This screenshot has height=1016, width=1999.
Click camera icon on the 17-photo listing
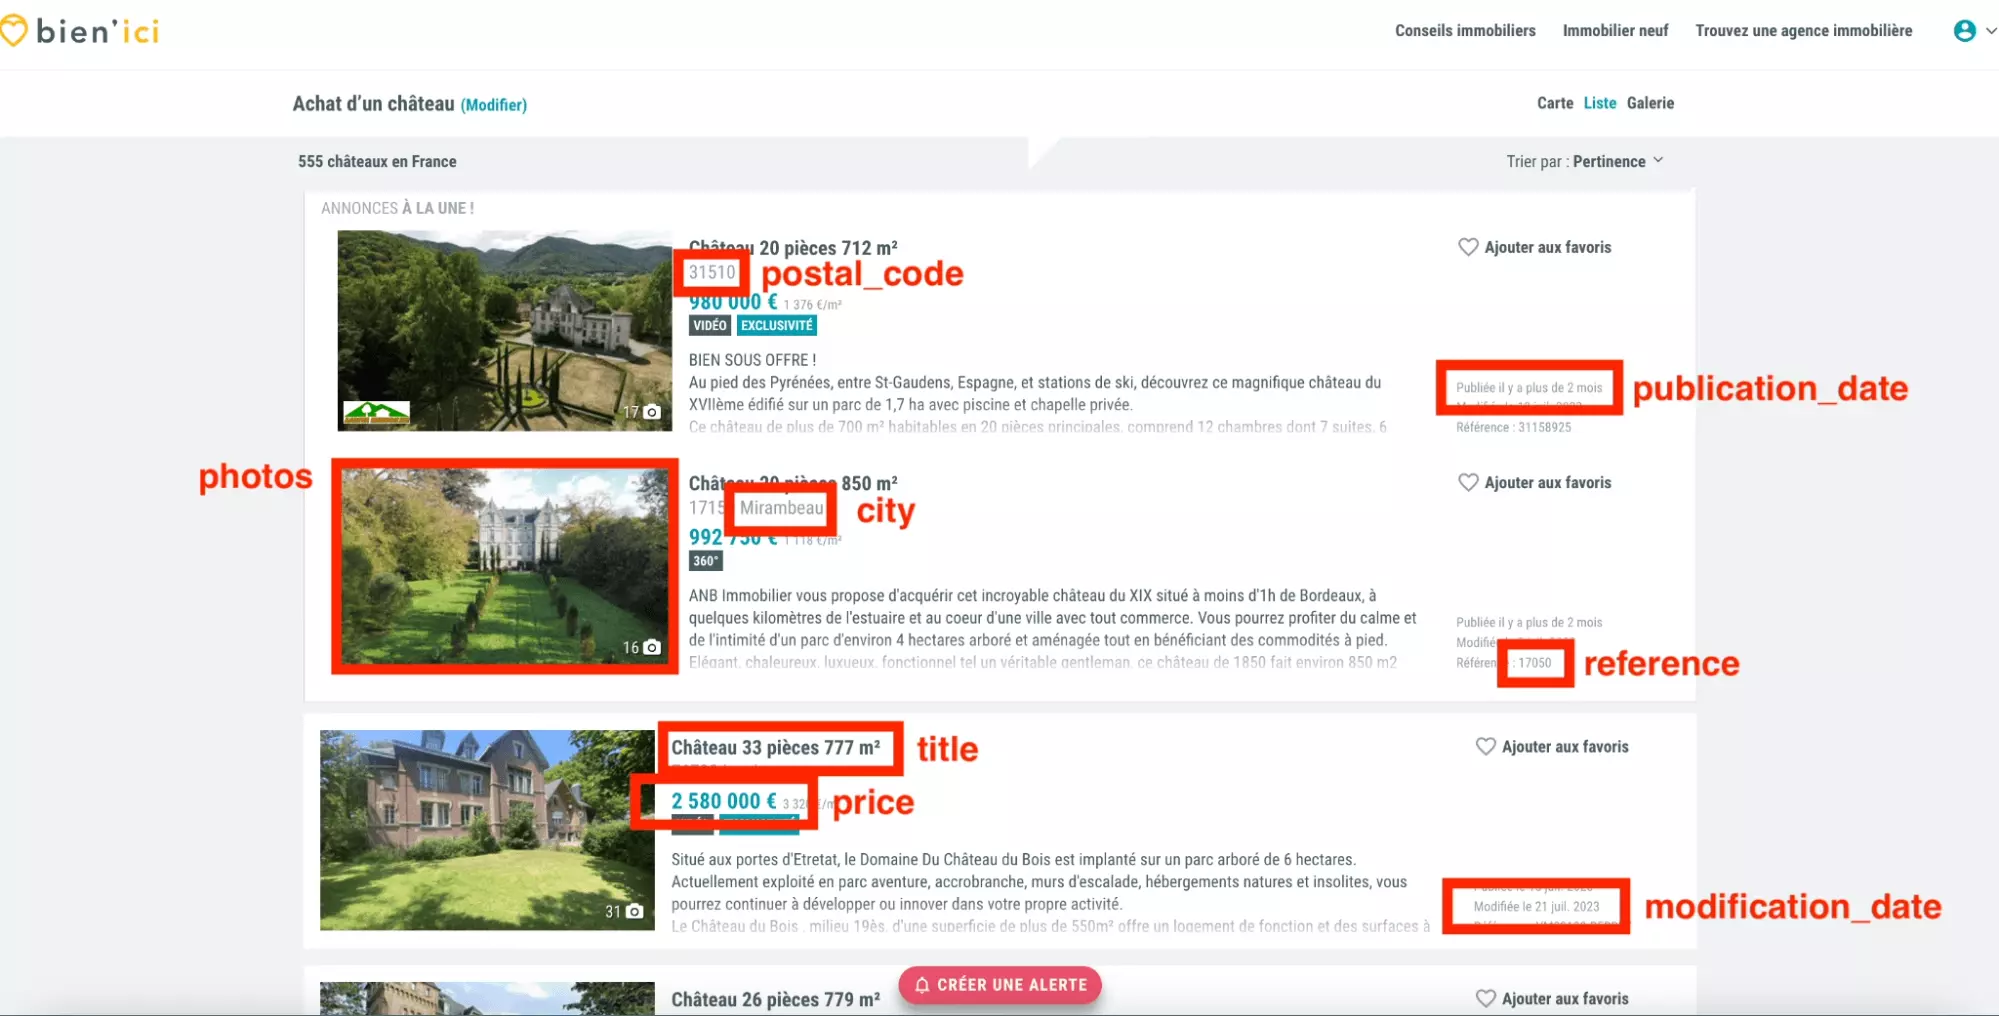click(652, 412)
